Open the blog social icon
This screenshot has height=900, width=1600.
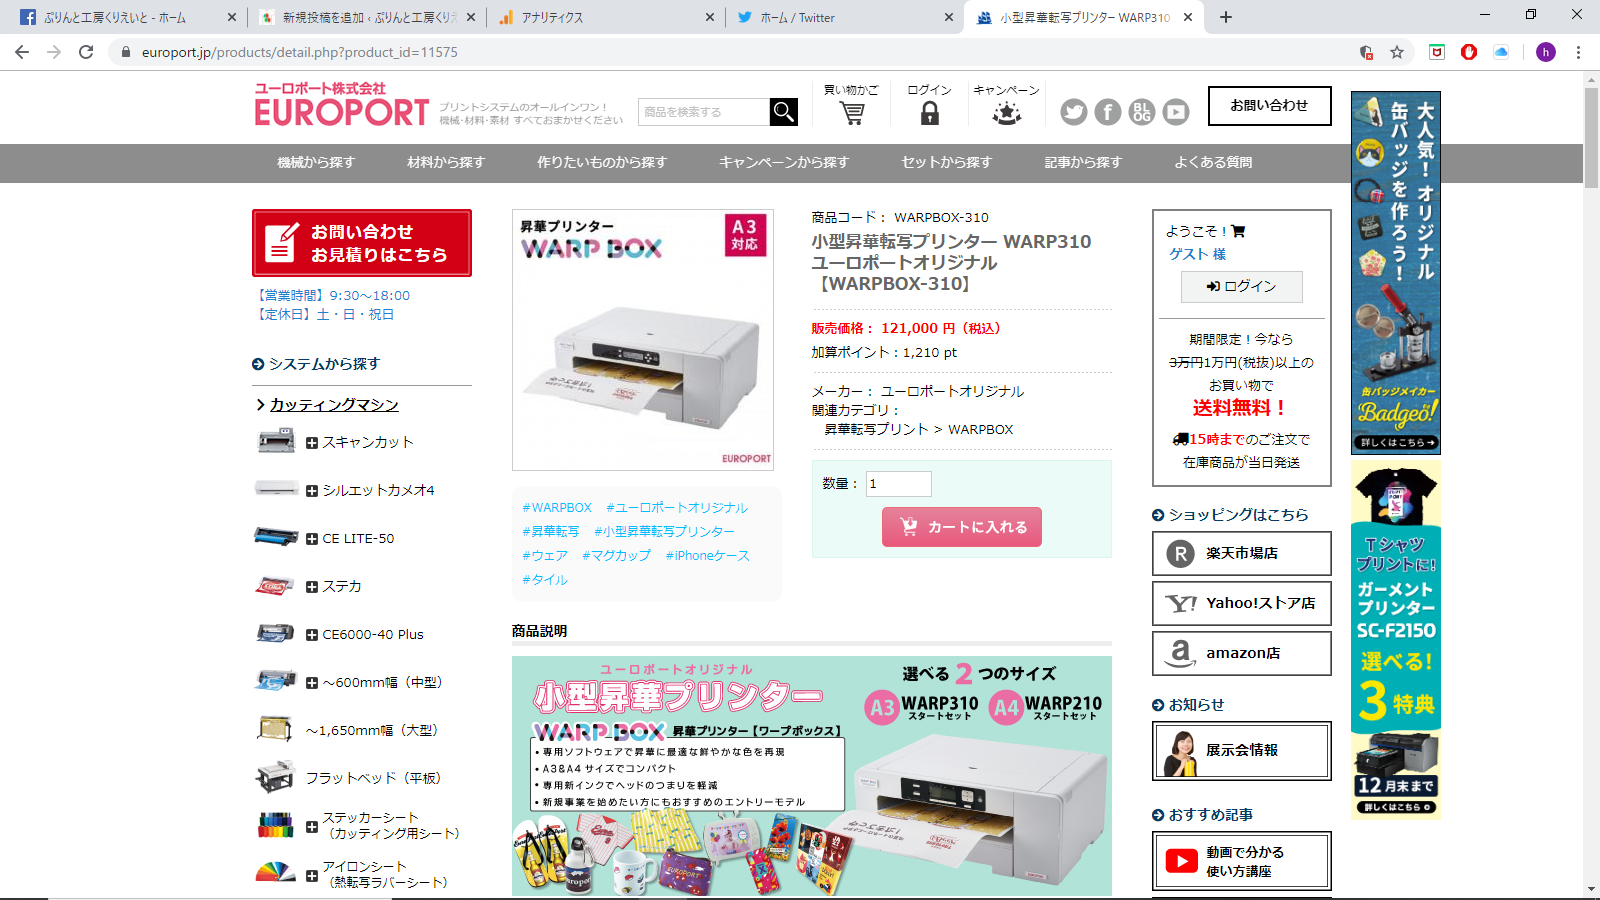coord(1142,112)
